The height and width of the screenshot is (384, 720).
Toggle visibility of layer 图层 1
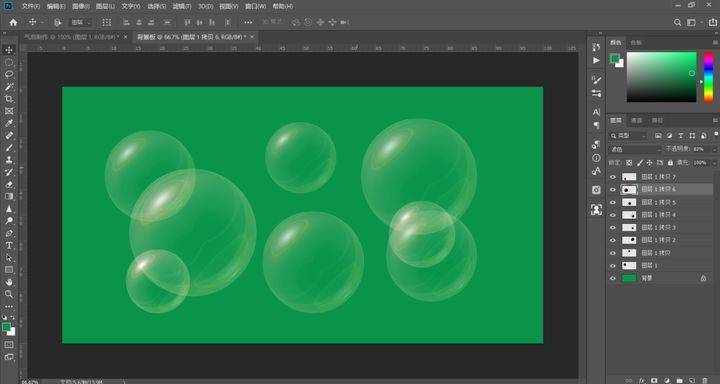613,265
